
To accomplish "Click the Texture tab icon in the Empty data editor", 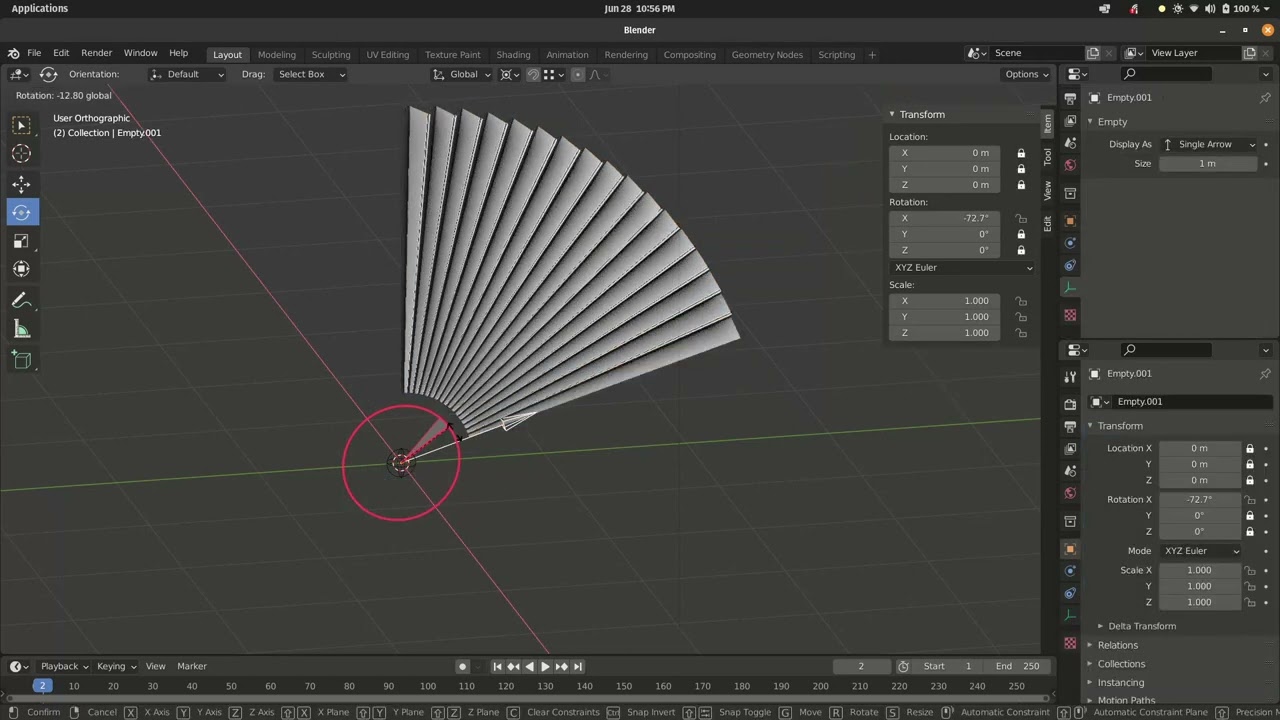I will click(x=1070, y=315).
